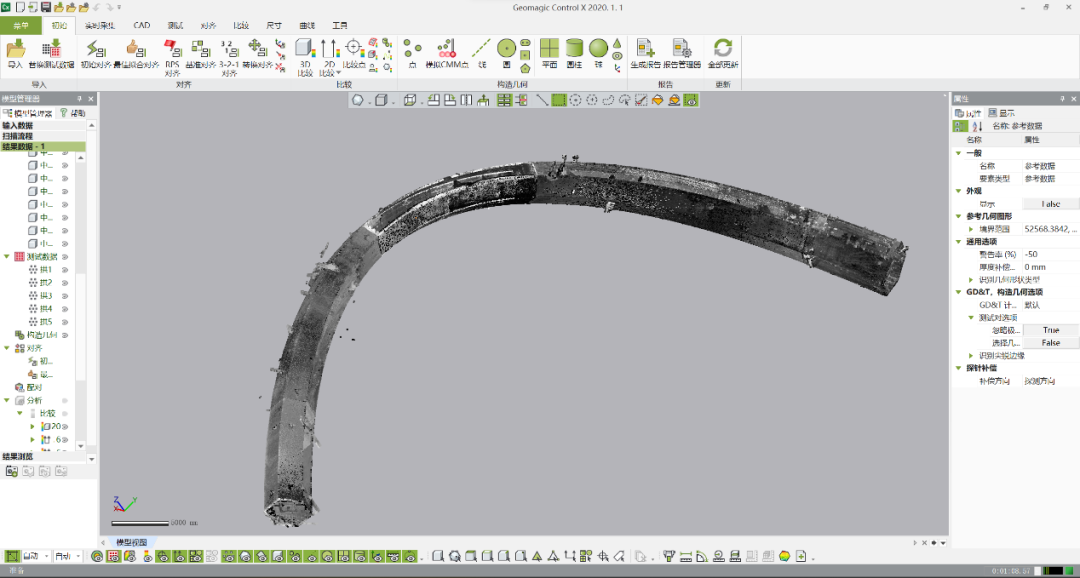
Task: Switch to the 尺寸 ribbon tab
Action: 274,25
